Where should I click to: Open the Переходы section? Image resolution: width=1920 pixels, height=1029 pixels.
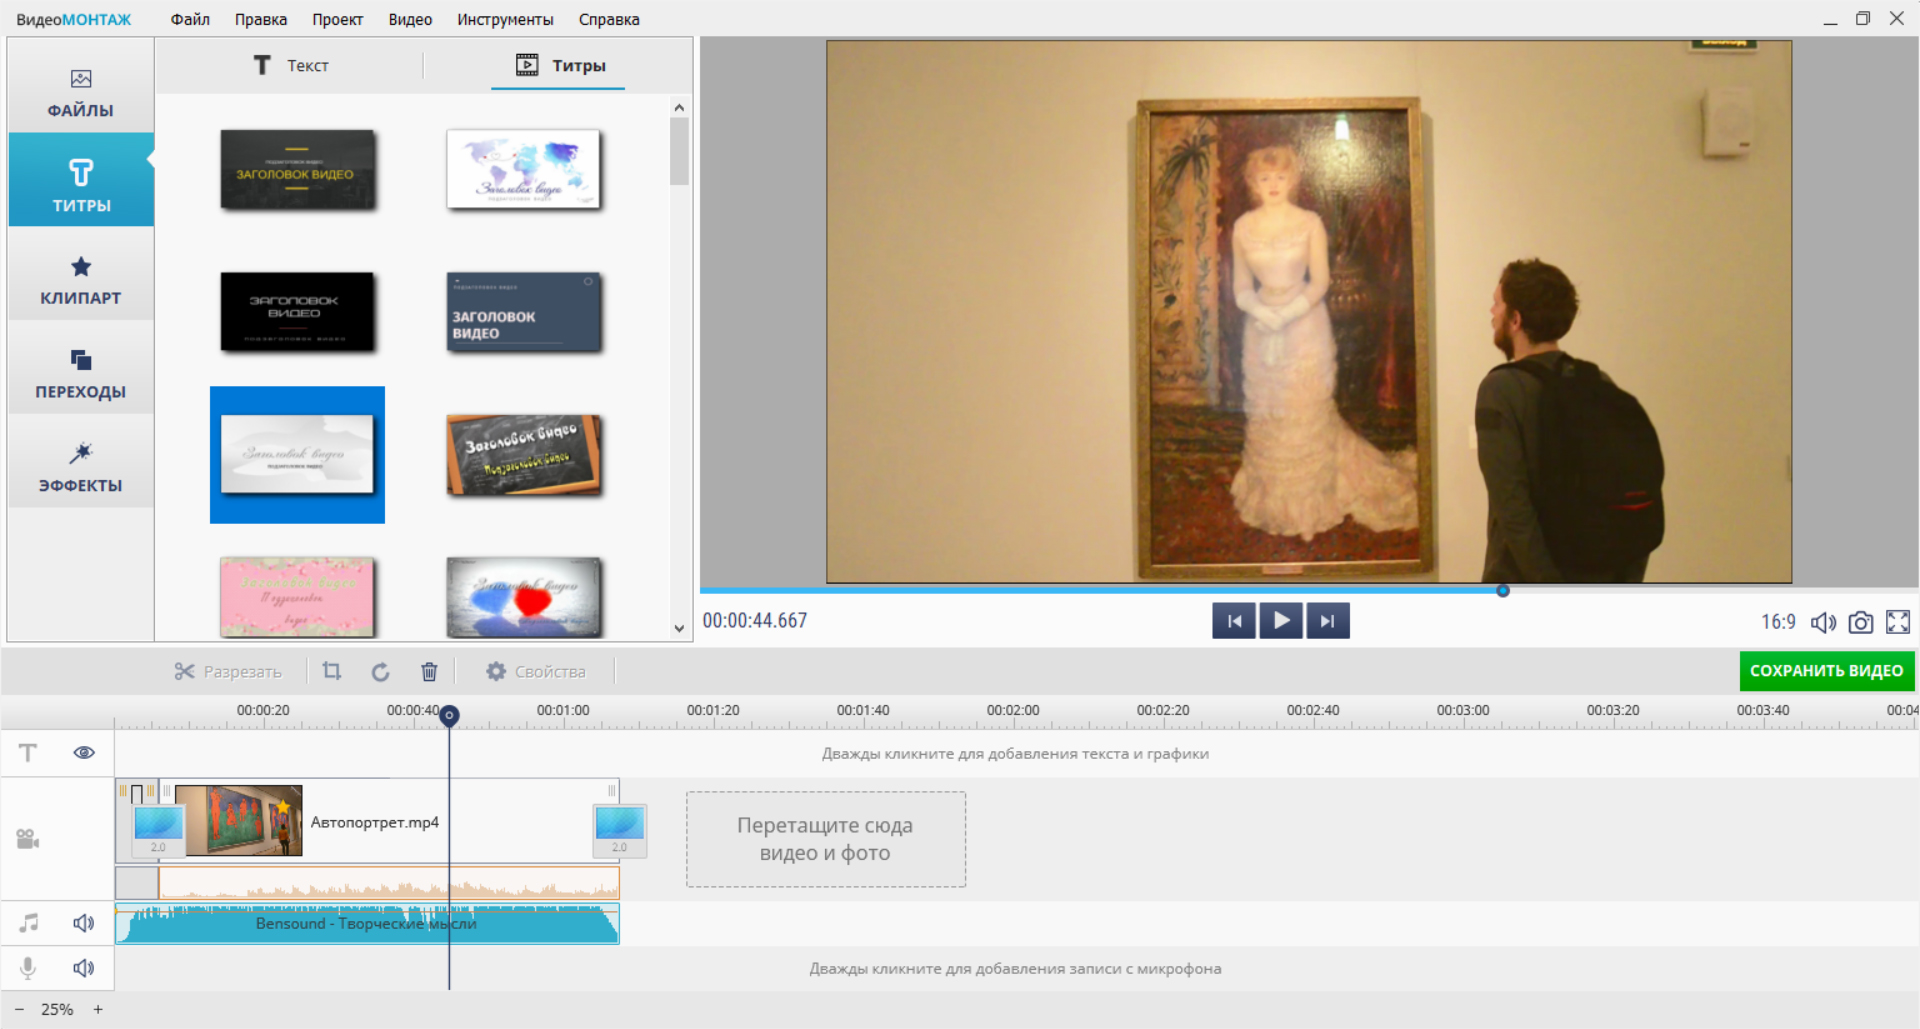tap(81, 374)
